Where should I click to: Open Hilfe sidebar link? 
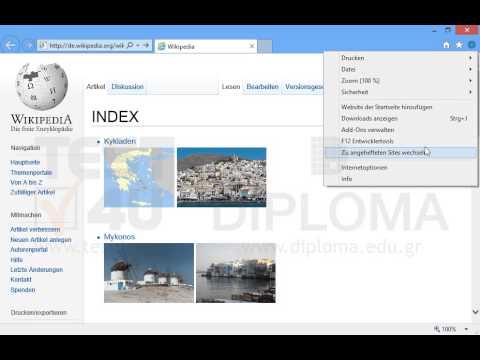17,260
